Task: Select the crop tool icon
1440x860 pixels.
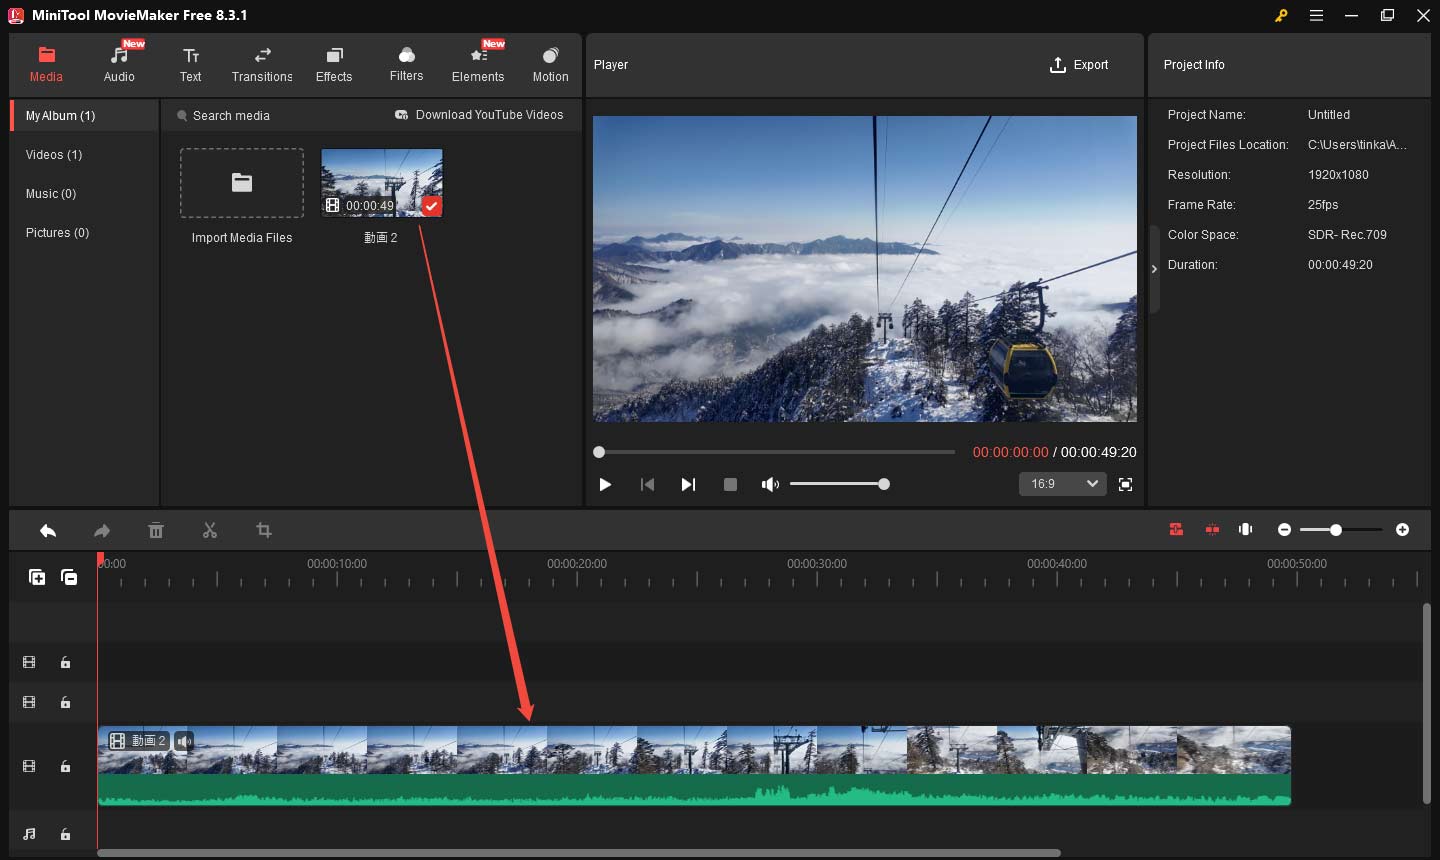Action: click(264, 530)
